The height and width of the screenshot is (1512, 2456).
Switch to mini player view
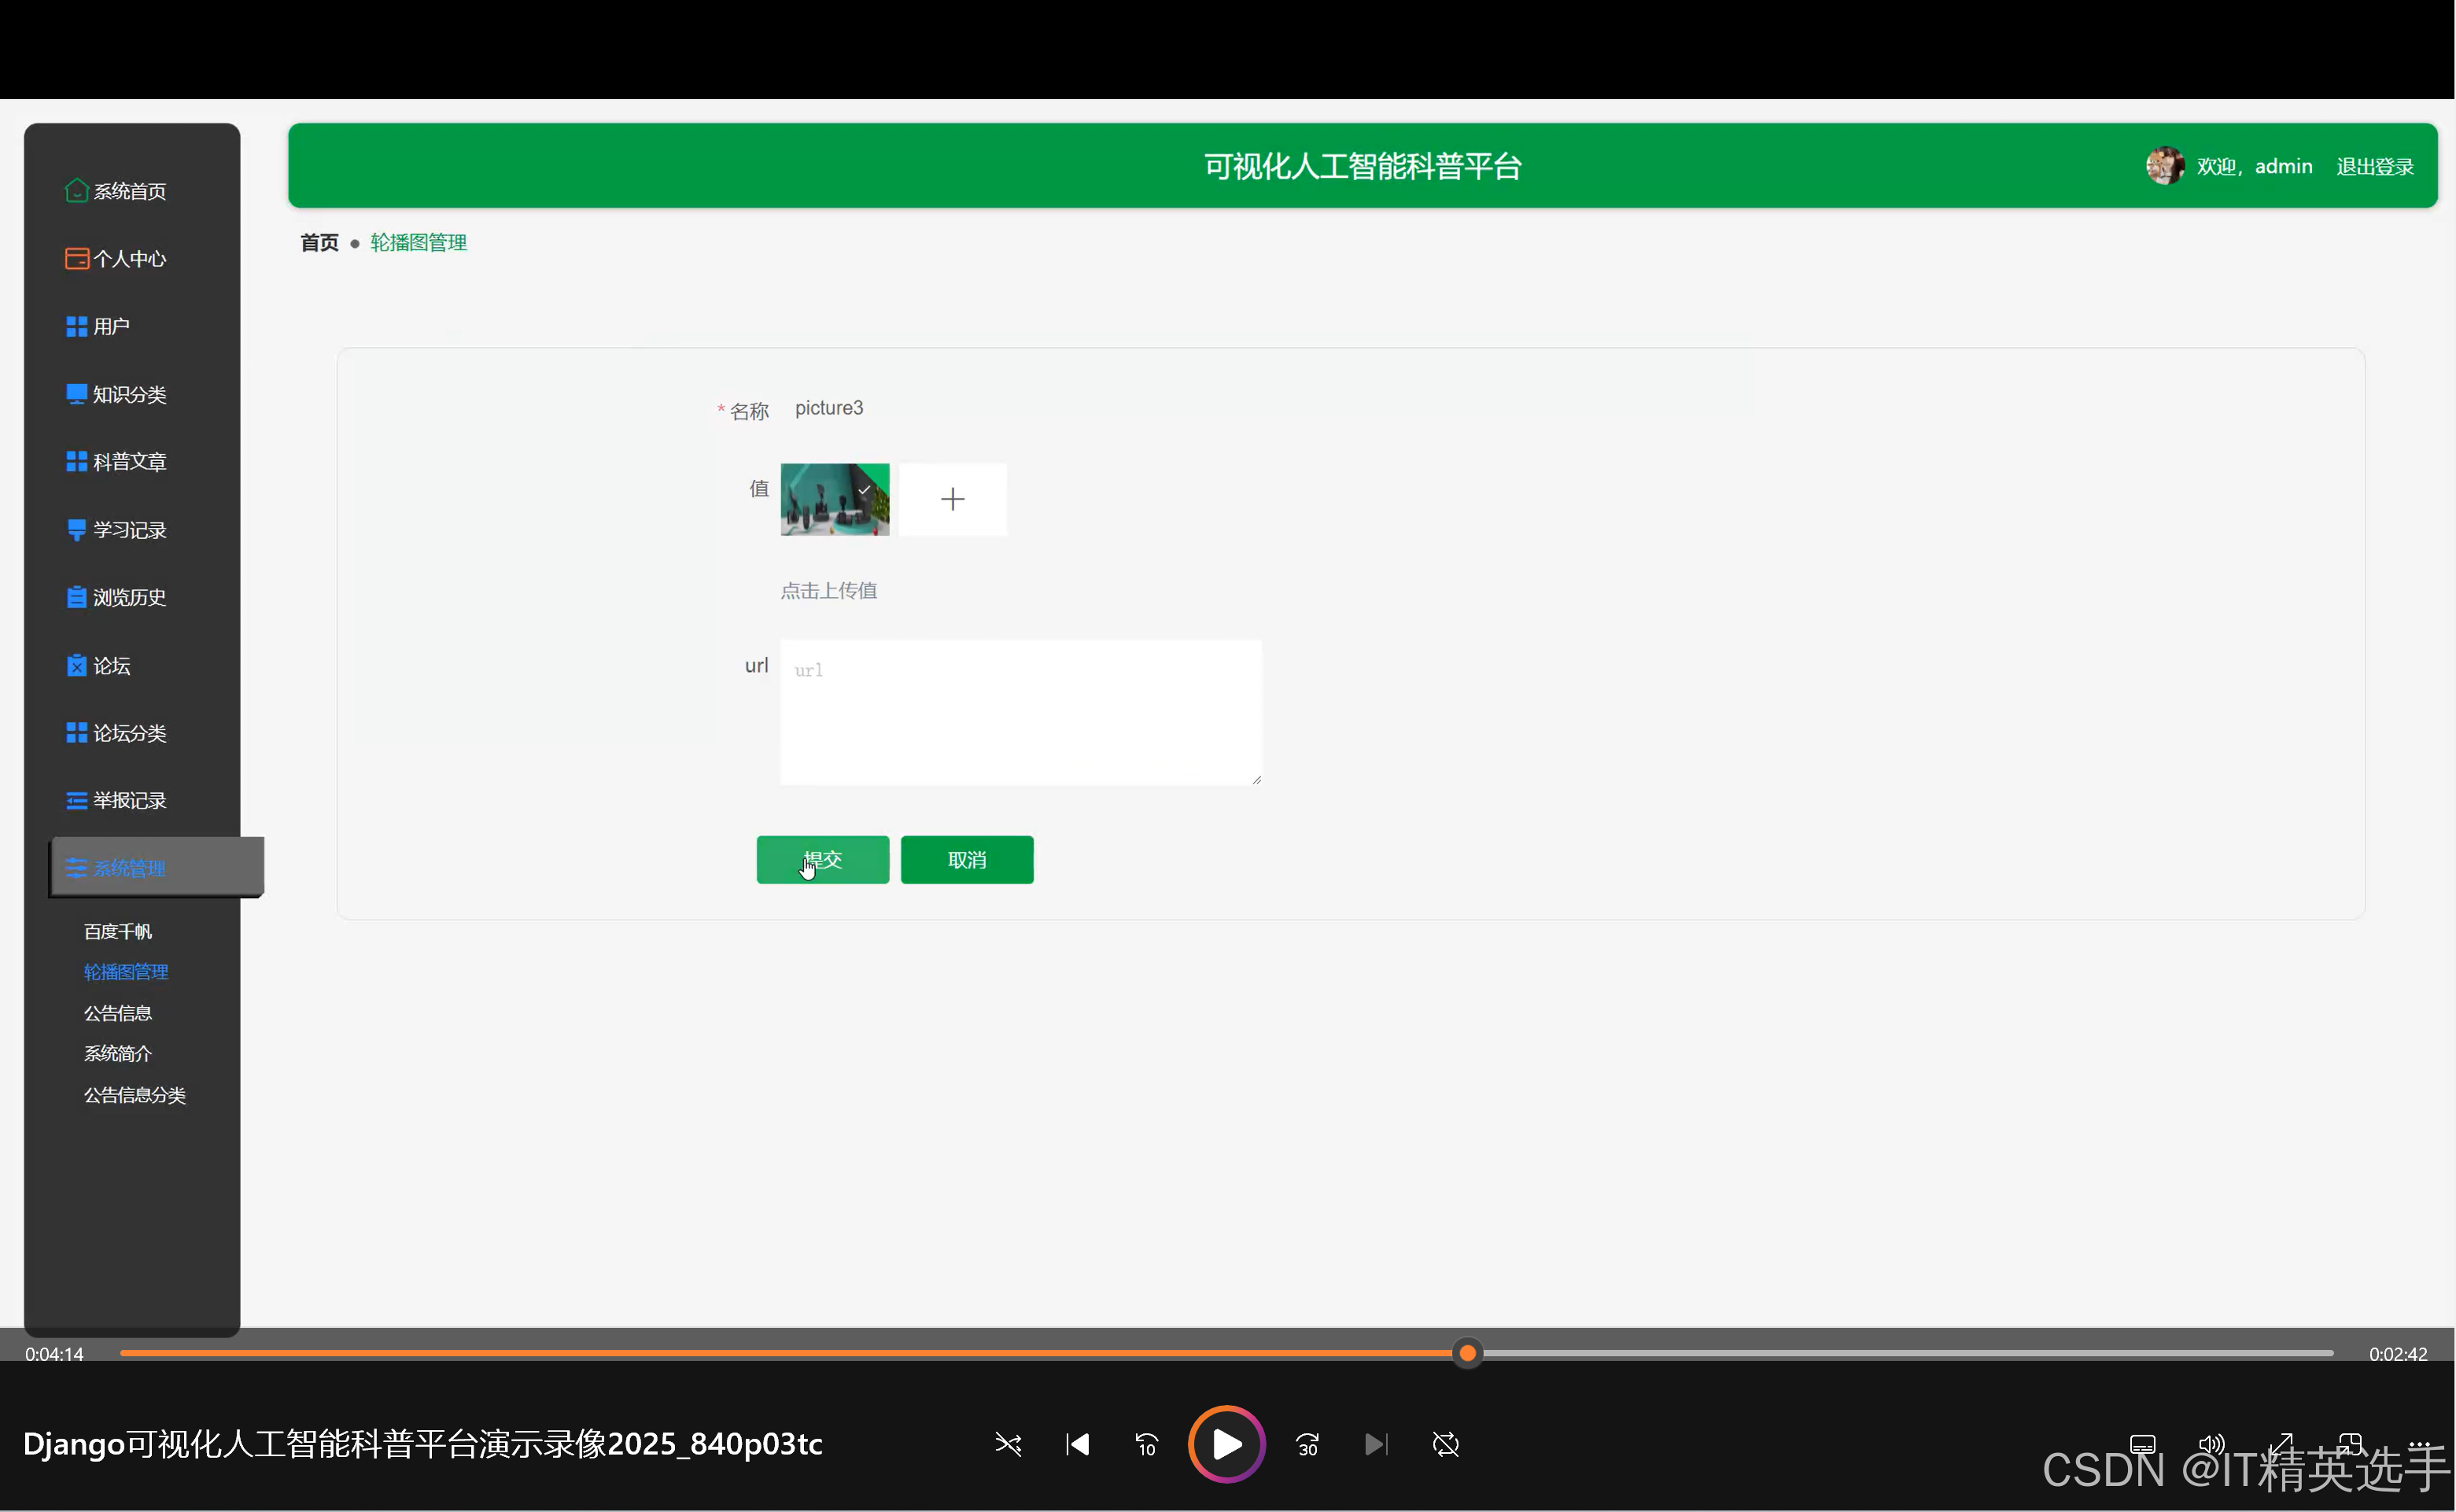(2349, 1444)
